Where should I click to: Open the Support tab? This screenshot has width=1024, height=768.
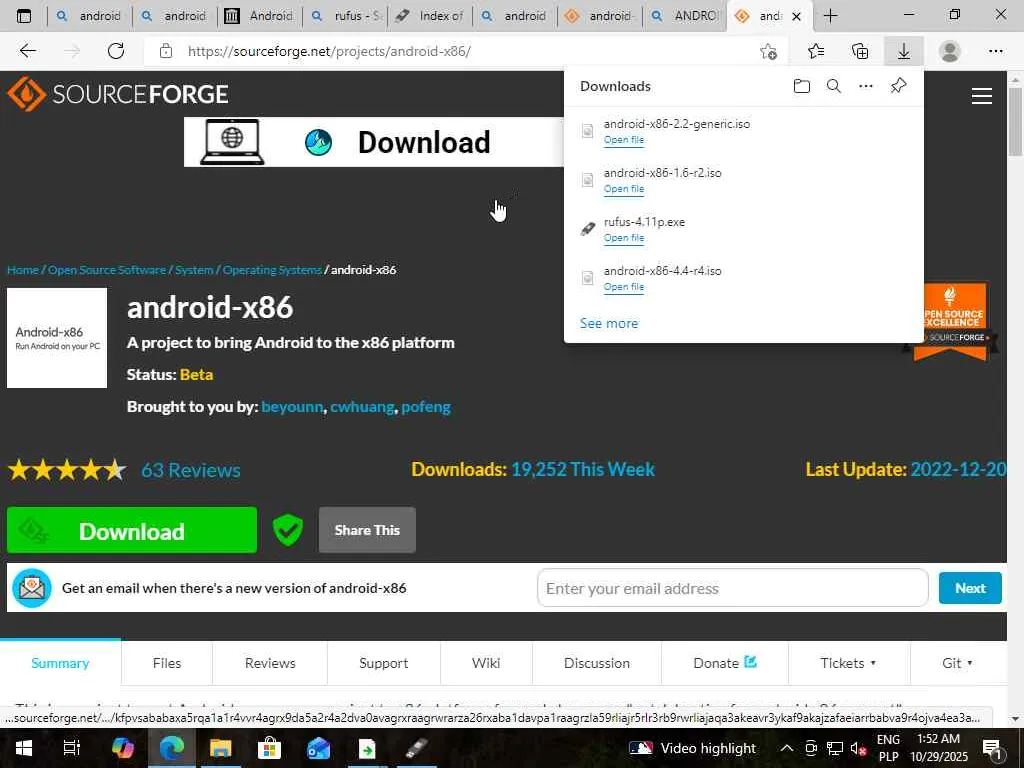click(383, 663)
